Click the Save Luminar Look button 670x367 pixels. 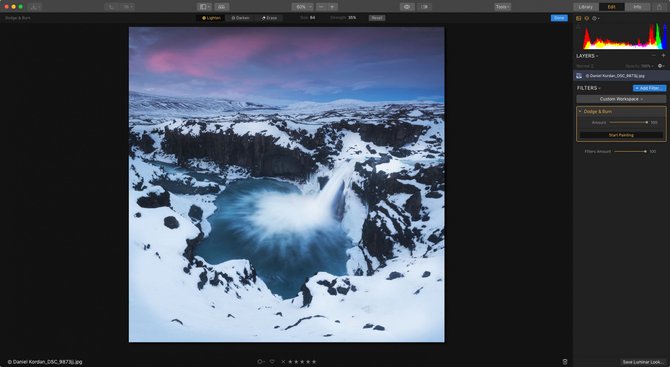click(x=643, y=362)
